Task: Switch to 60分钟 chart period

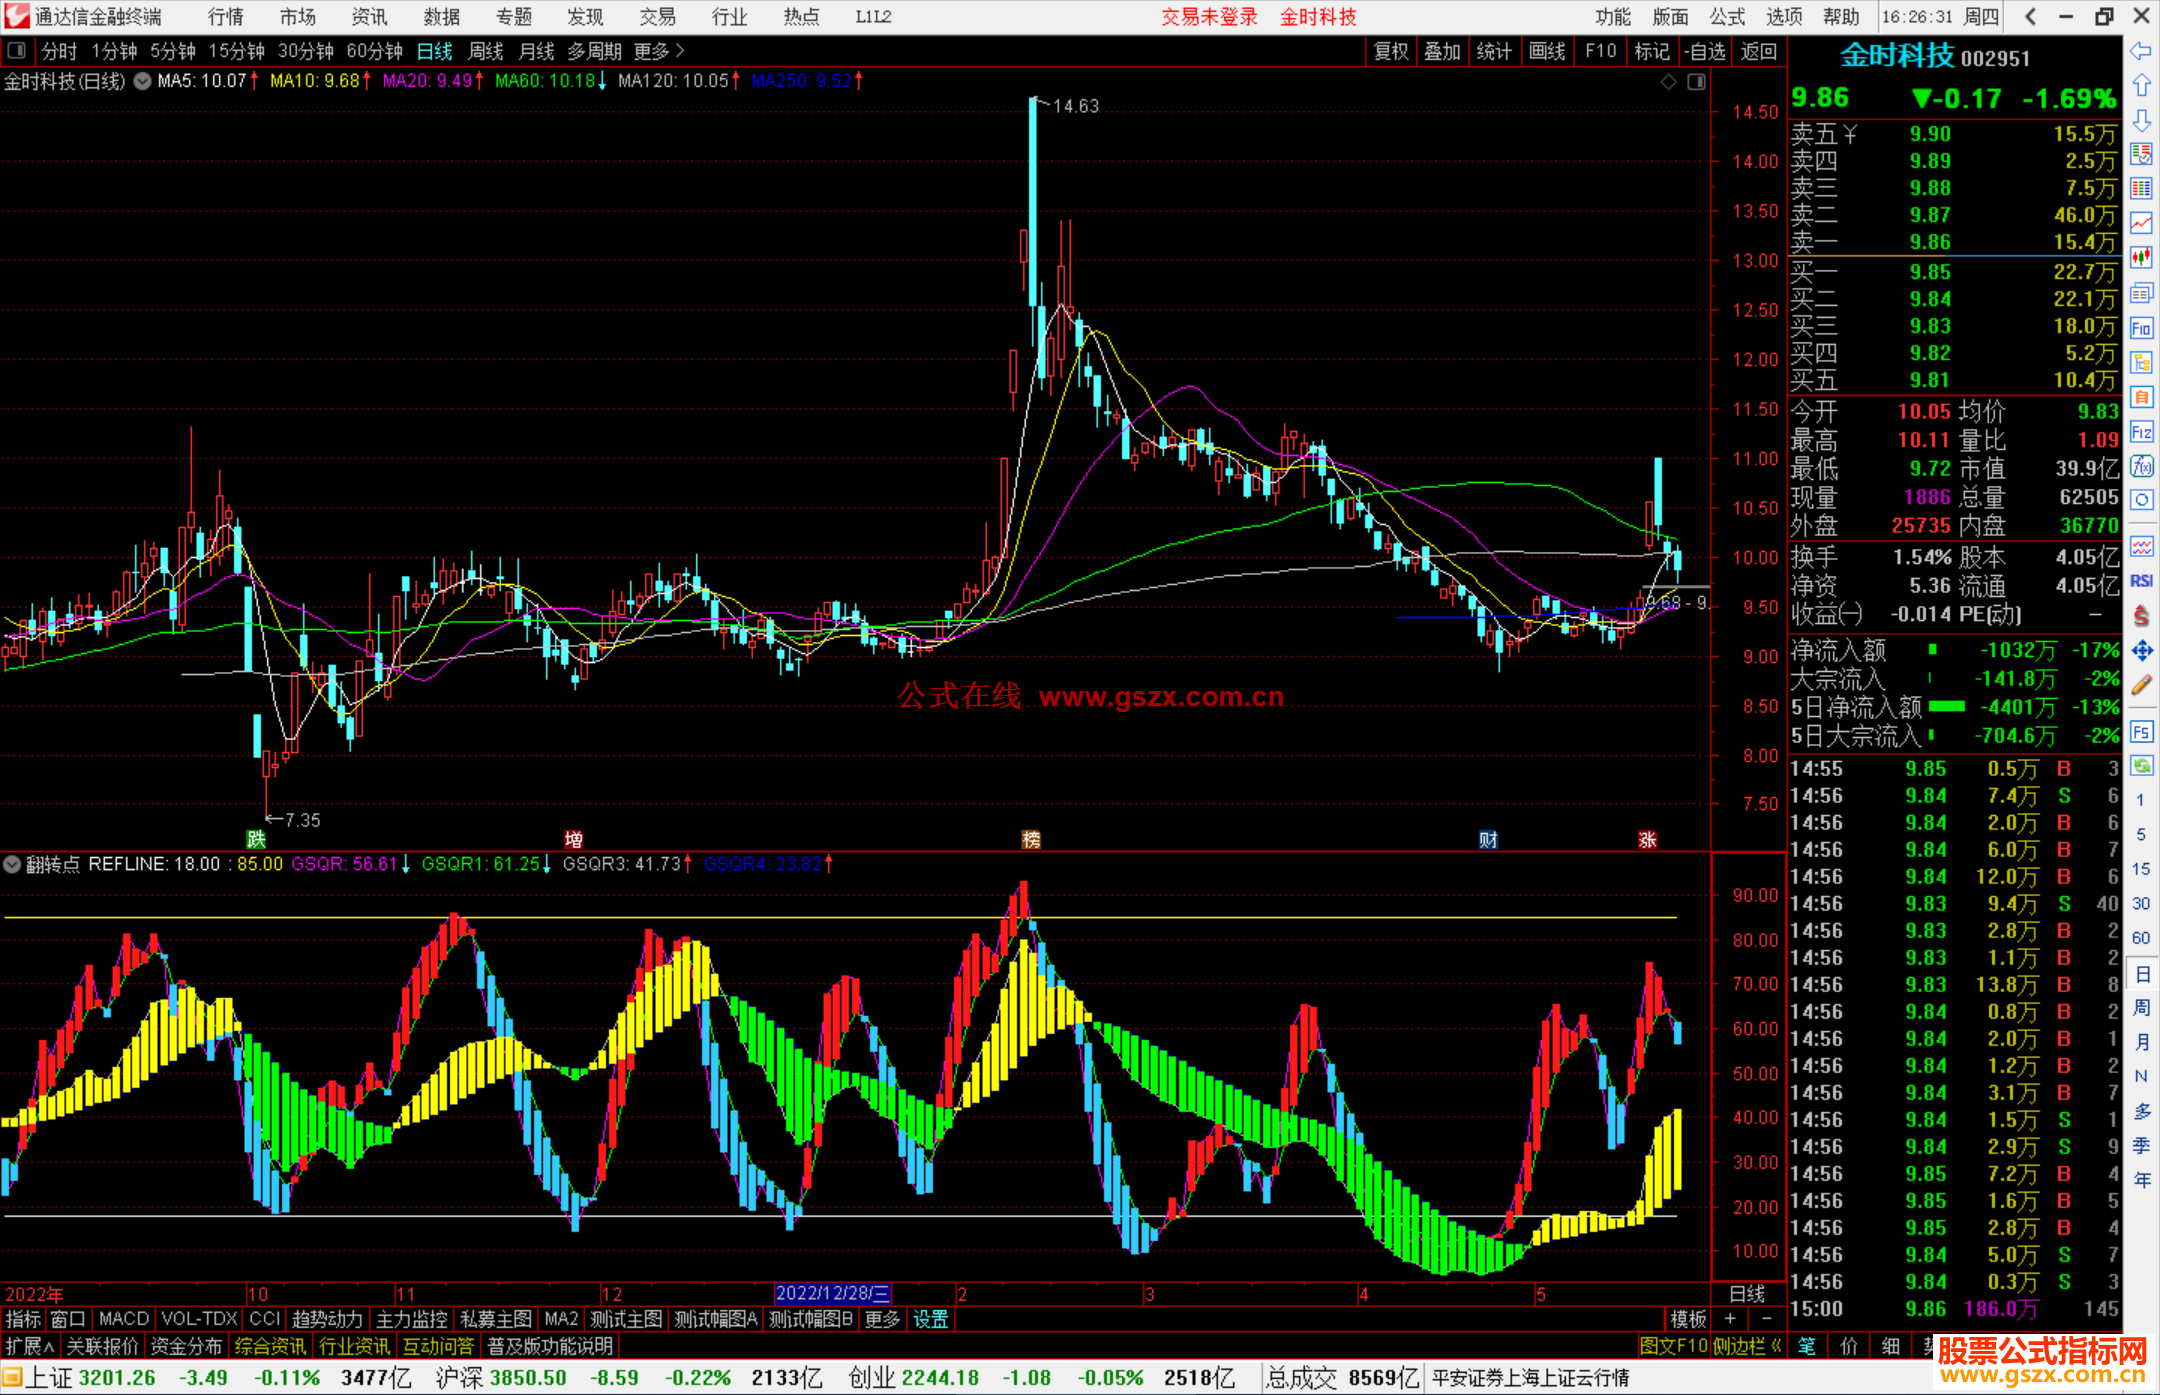Action: pos(374,51)
